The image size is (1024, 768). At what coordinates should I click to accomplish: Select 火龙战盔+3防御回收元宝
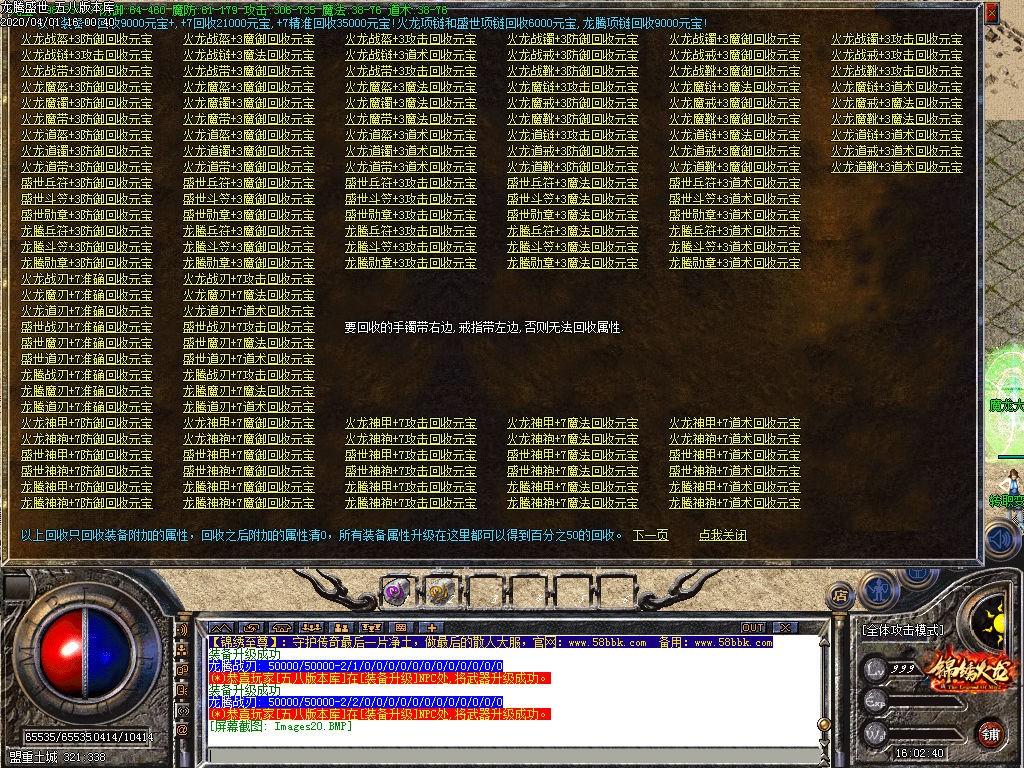tap(86, 39)
